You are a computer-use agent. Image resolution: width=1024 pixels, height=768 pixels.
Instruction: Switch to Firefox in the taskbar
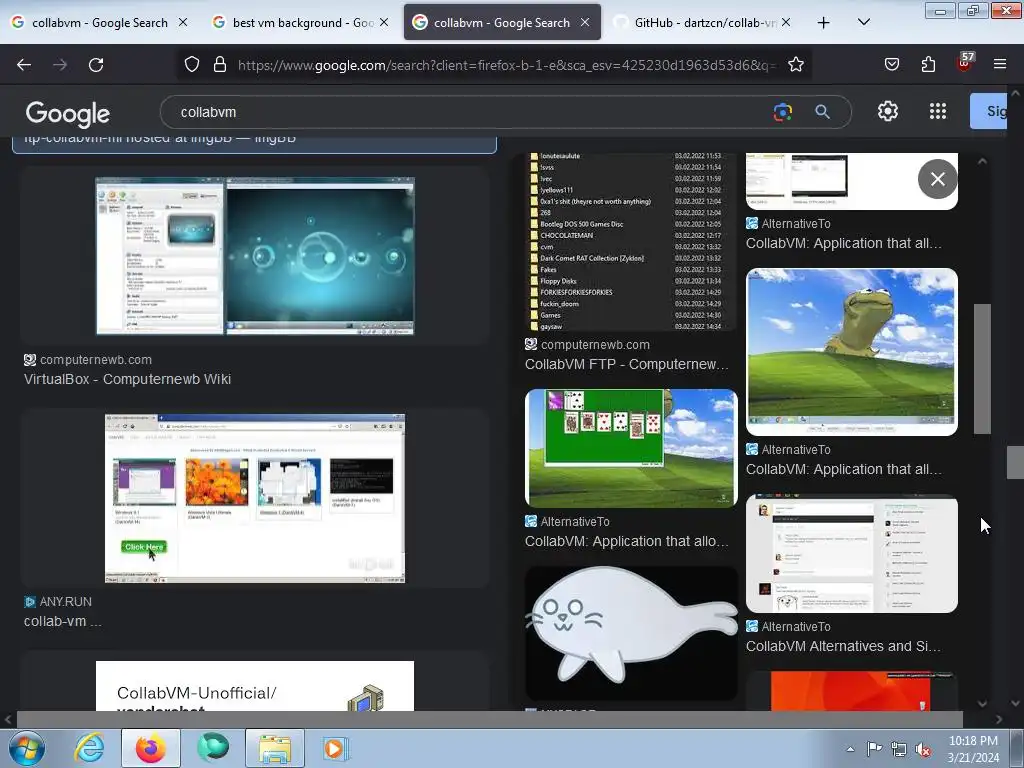pyautogui.click(x=151, y=748)
